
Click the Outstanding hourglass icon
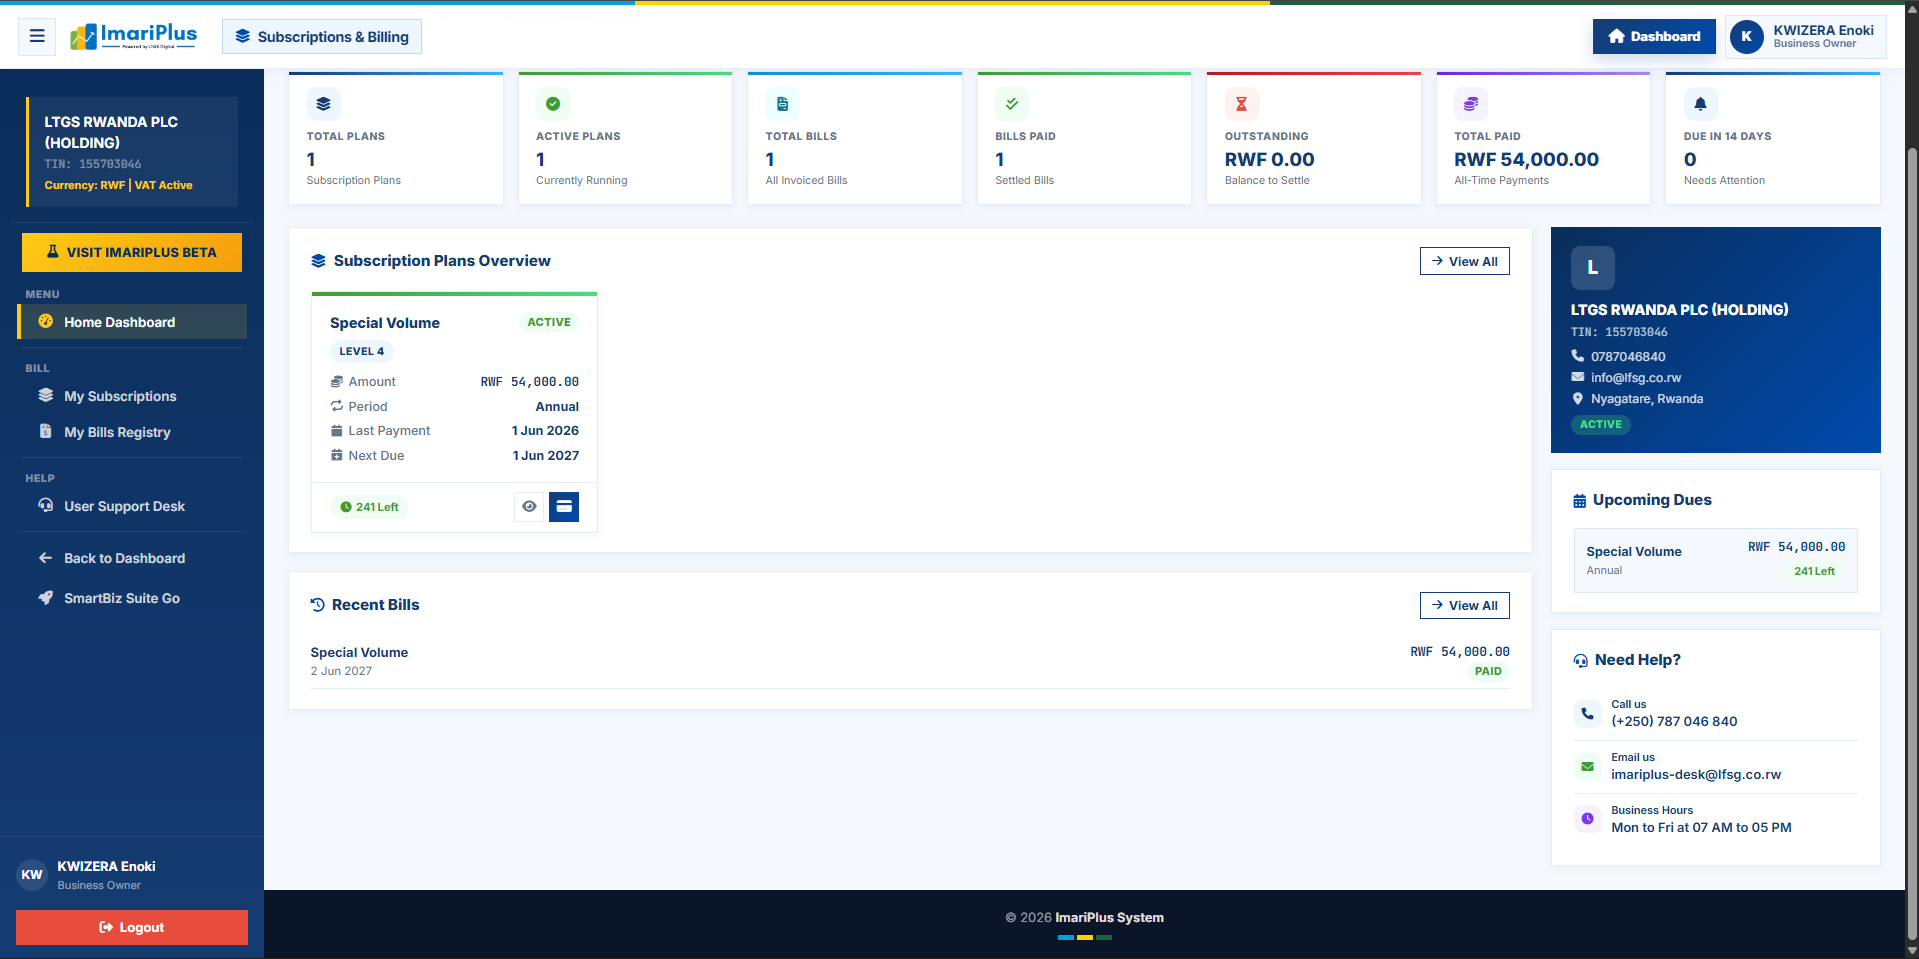coord(1241,104)
